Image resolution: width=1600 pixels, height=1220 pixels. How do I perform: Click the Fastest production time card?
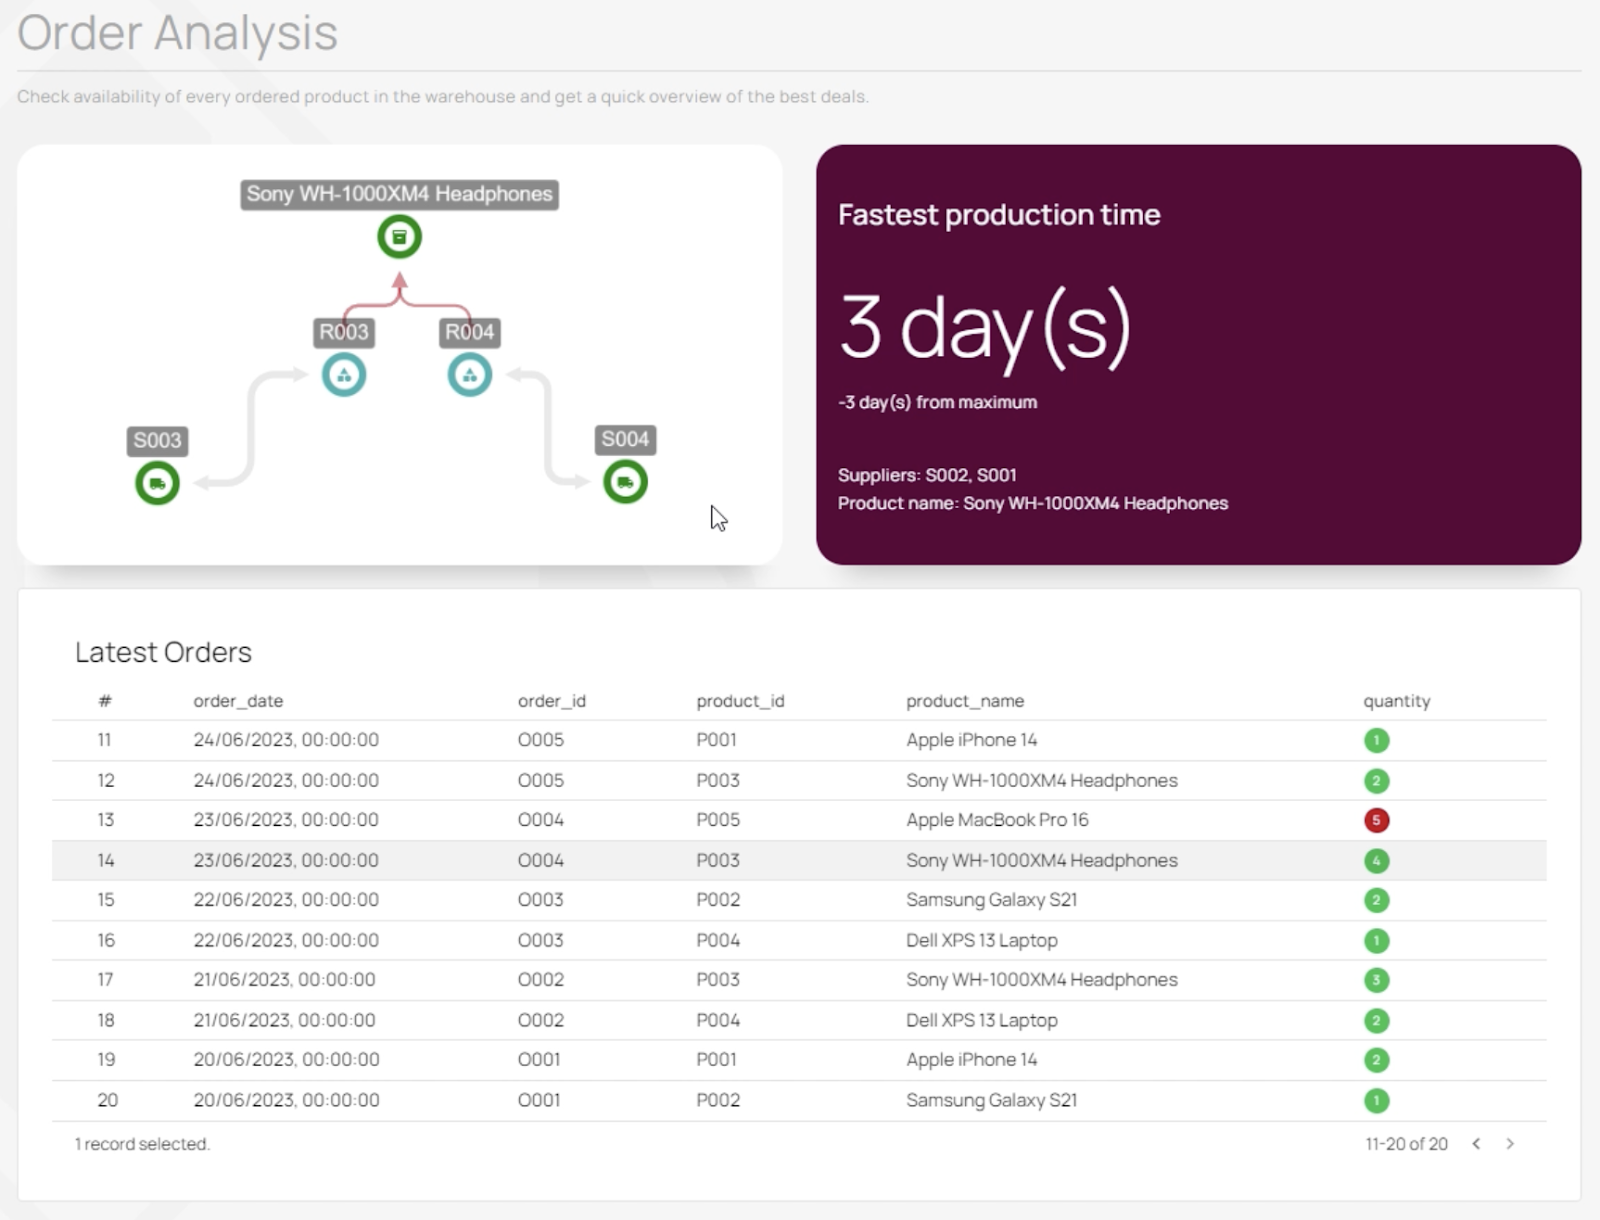(x=1198, y=355)
